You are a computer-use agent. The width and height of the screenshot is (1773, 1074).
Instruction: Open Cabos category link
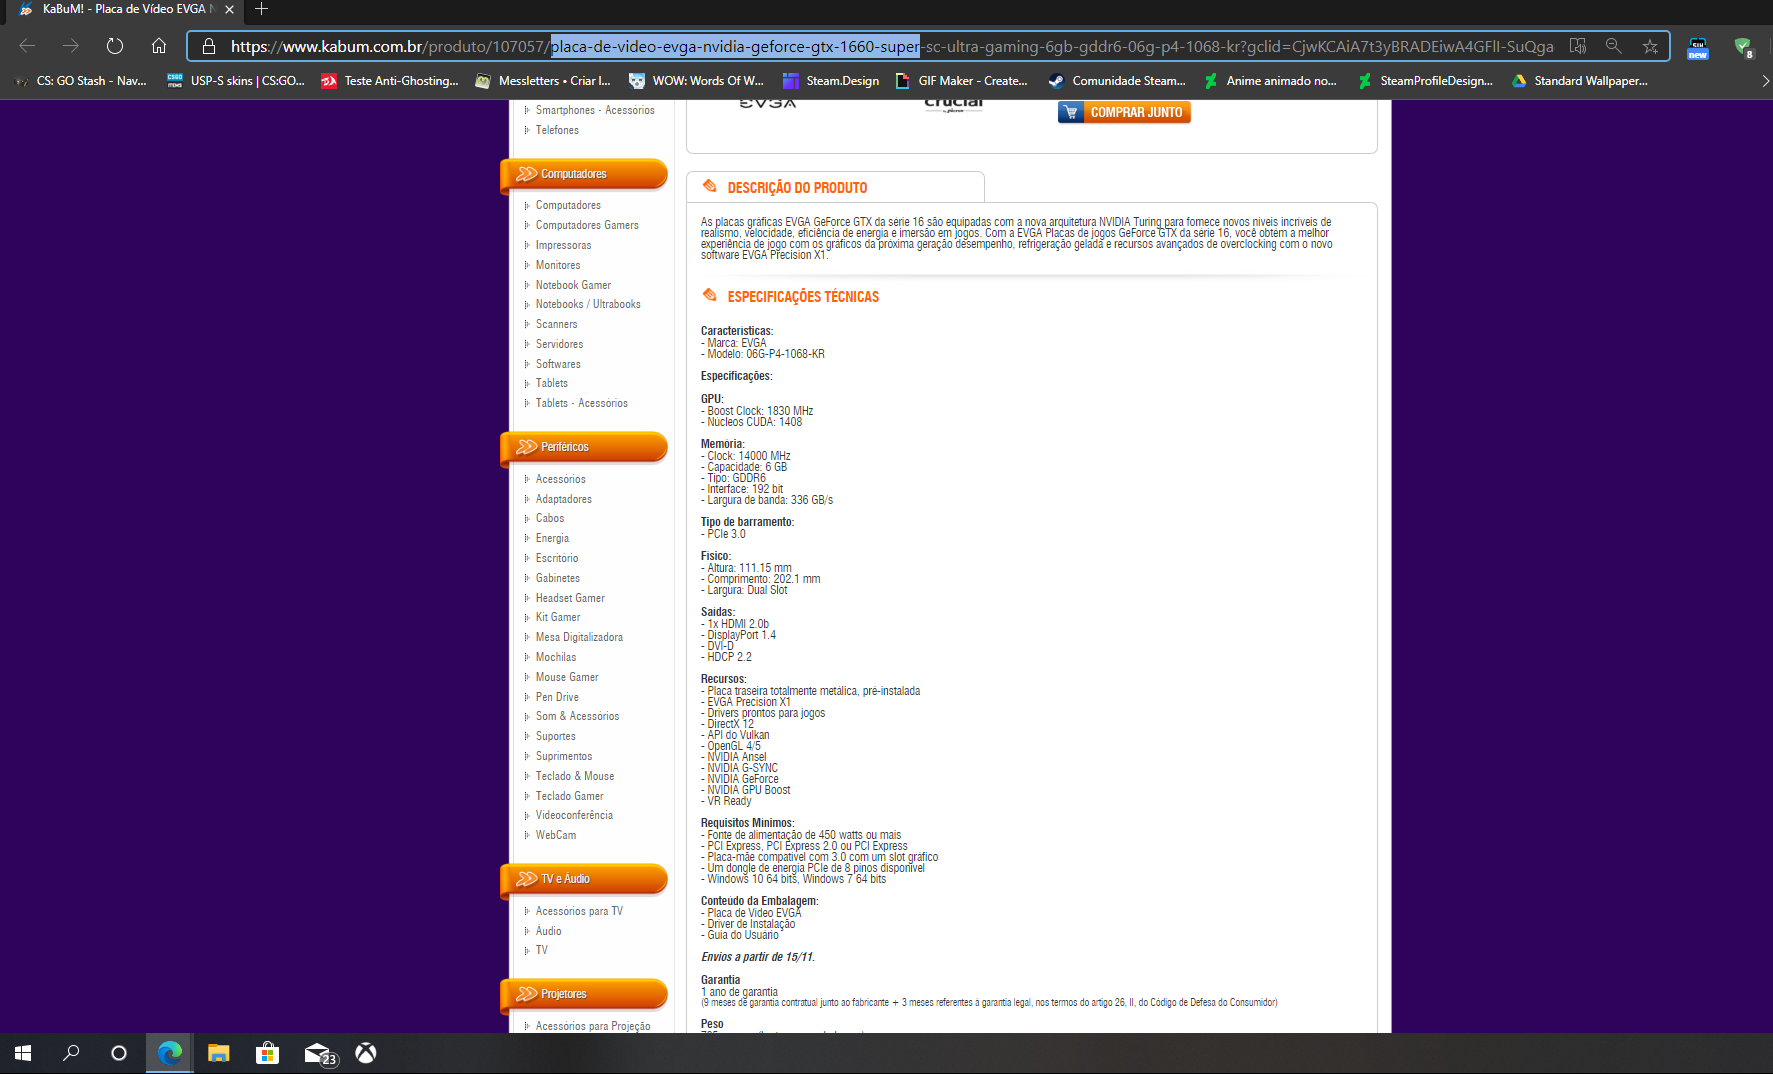pyautogui.click(x=550, y=518)
